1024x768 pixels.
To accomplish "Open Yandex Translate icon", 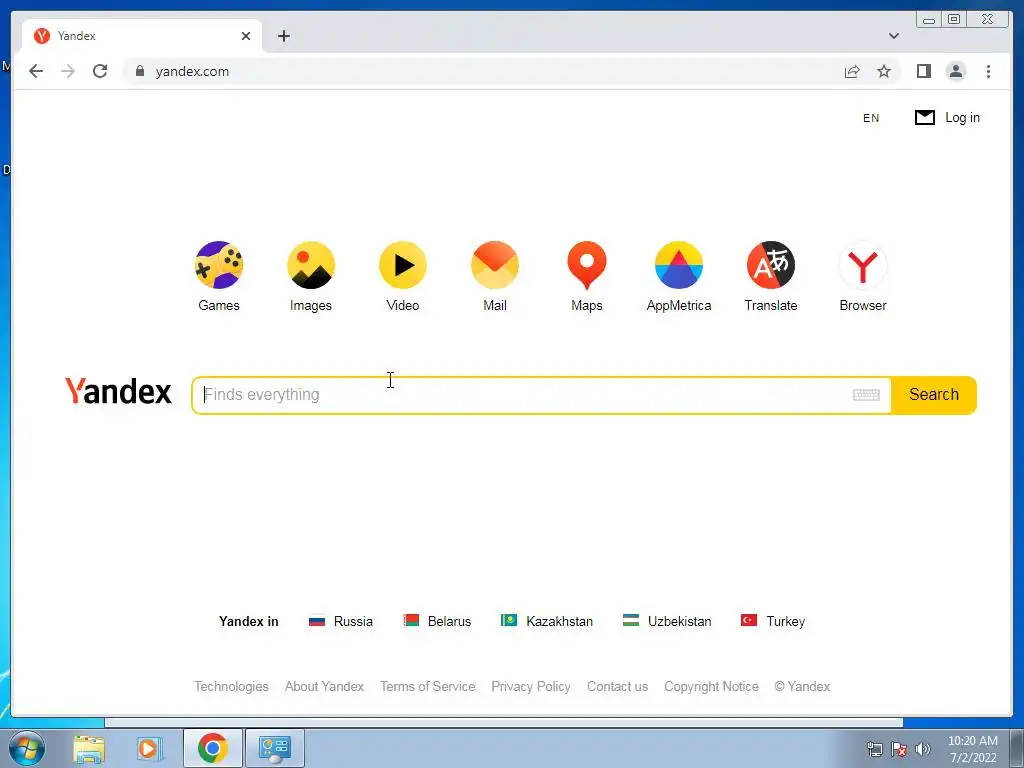I will click(771, 265).
